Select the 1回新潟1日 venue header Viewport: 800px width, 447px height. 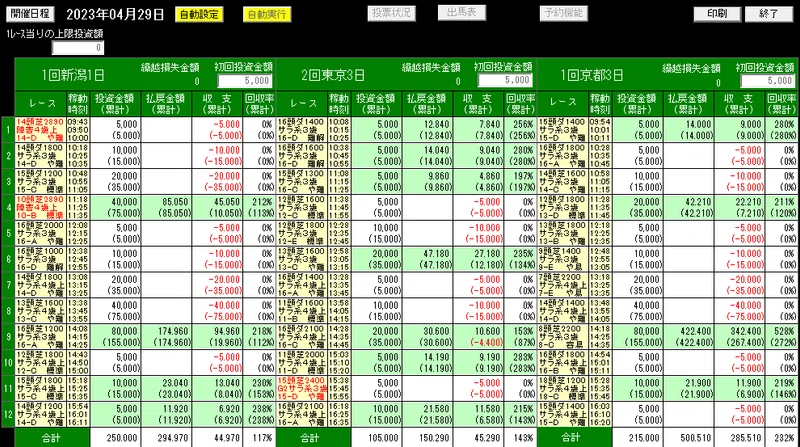tap(73, 76)
